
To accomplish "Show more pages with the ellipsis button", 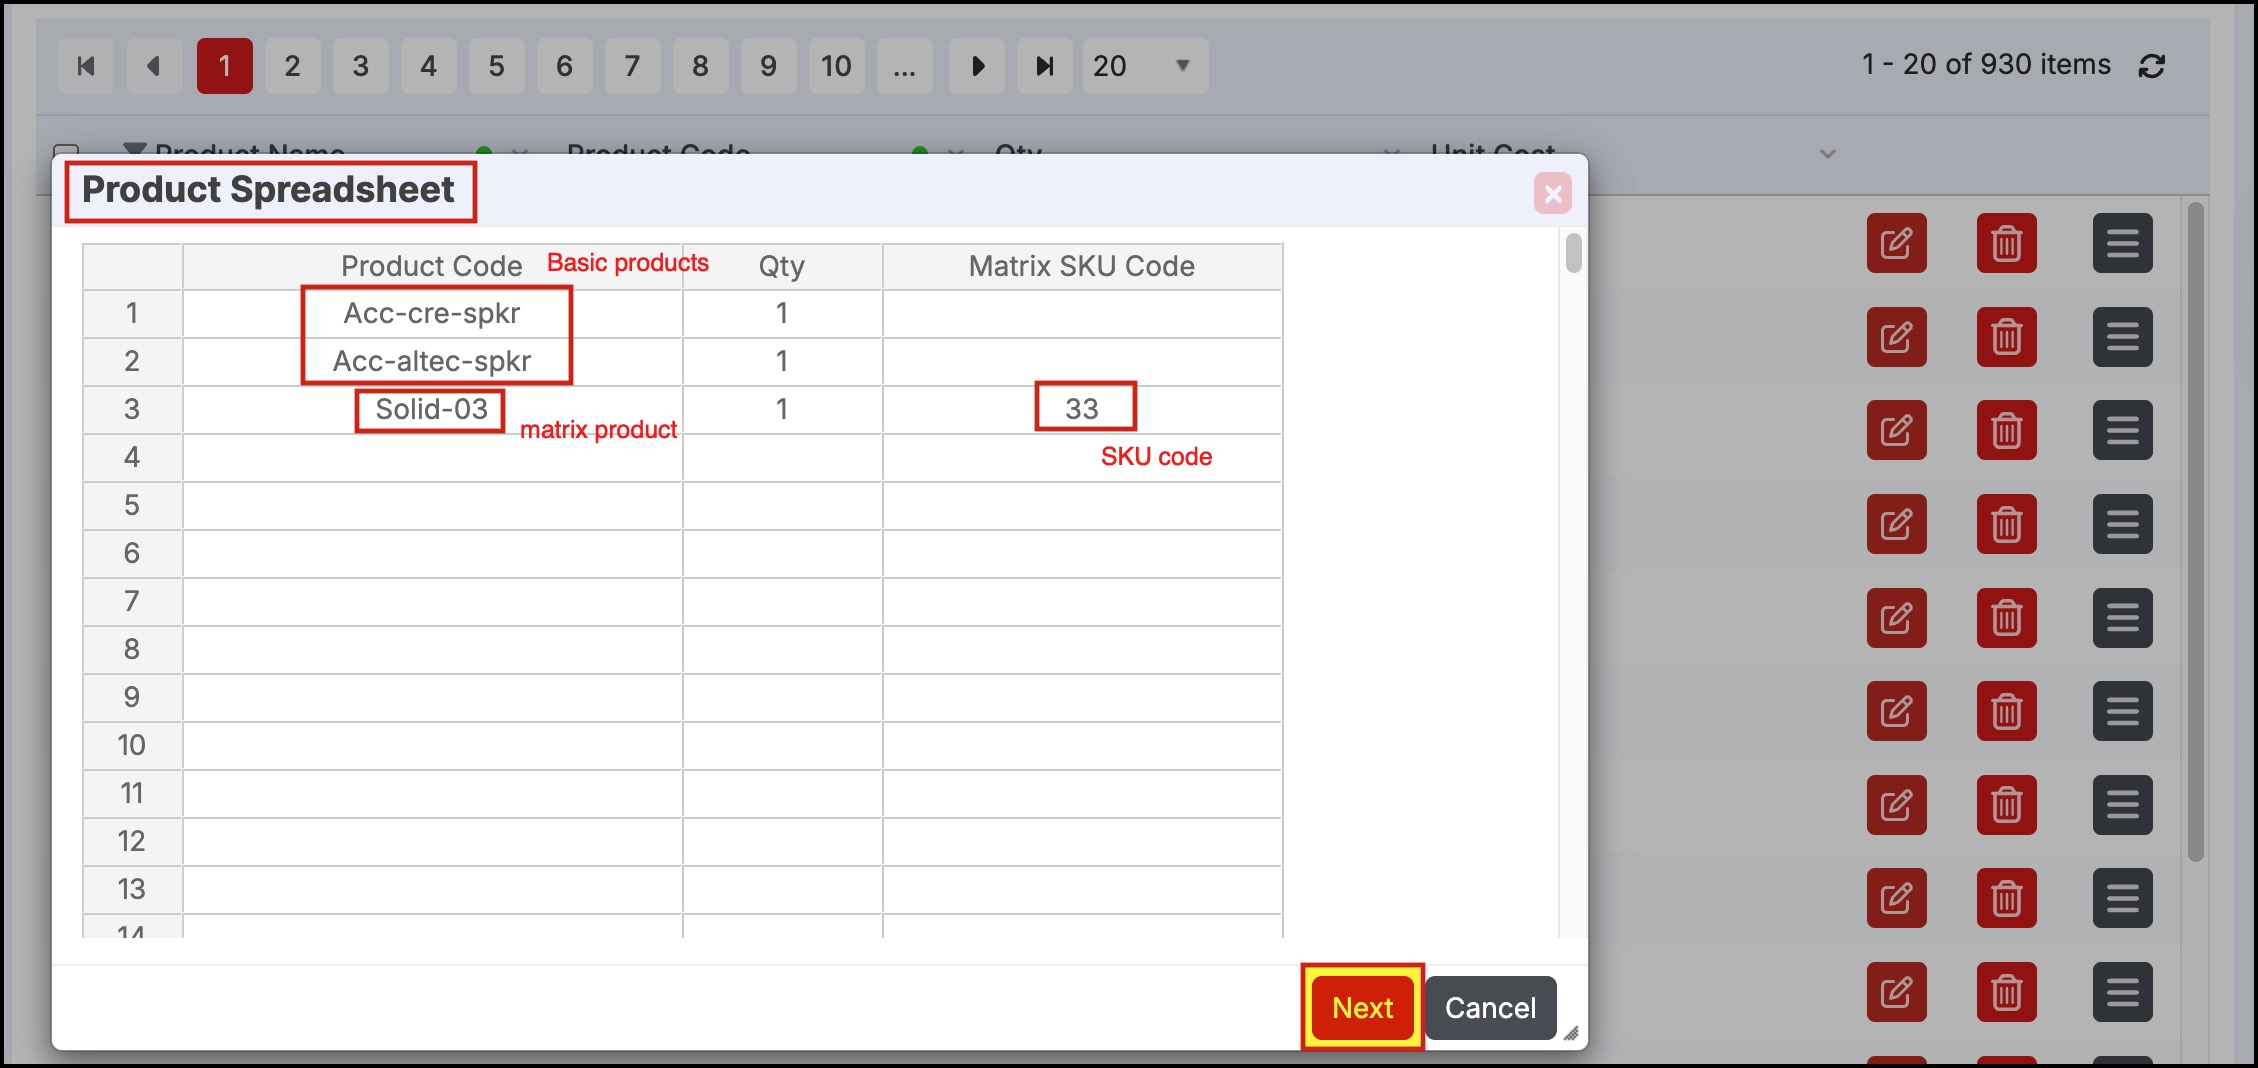I will click(904, 66).
